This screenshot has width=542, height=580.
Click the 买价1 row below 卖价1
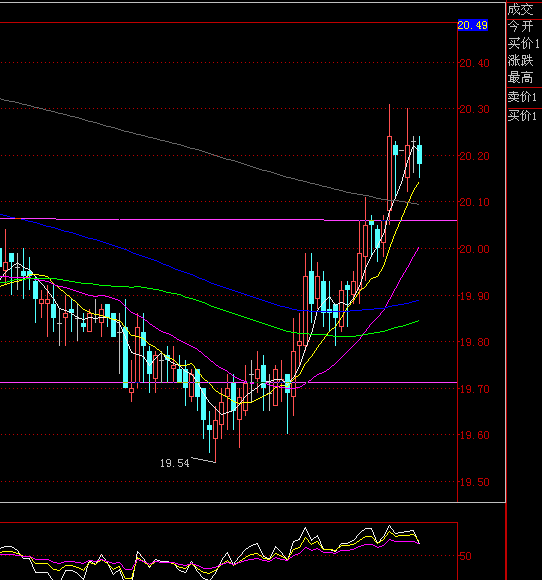click(x=524, y=116)
